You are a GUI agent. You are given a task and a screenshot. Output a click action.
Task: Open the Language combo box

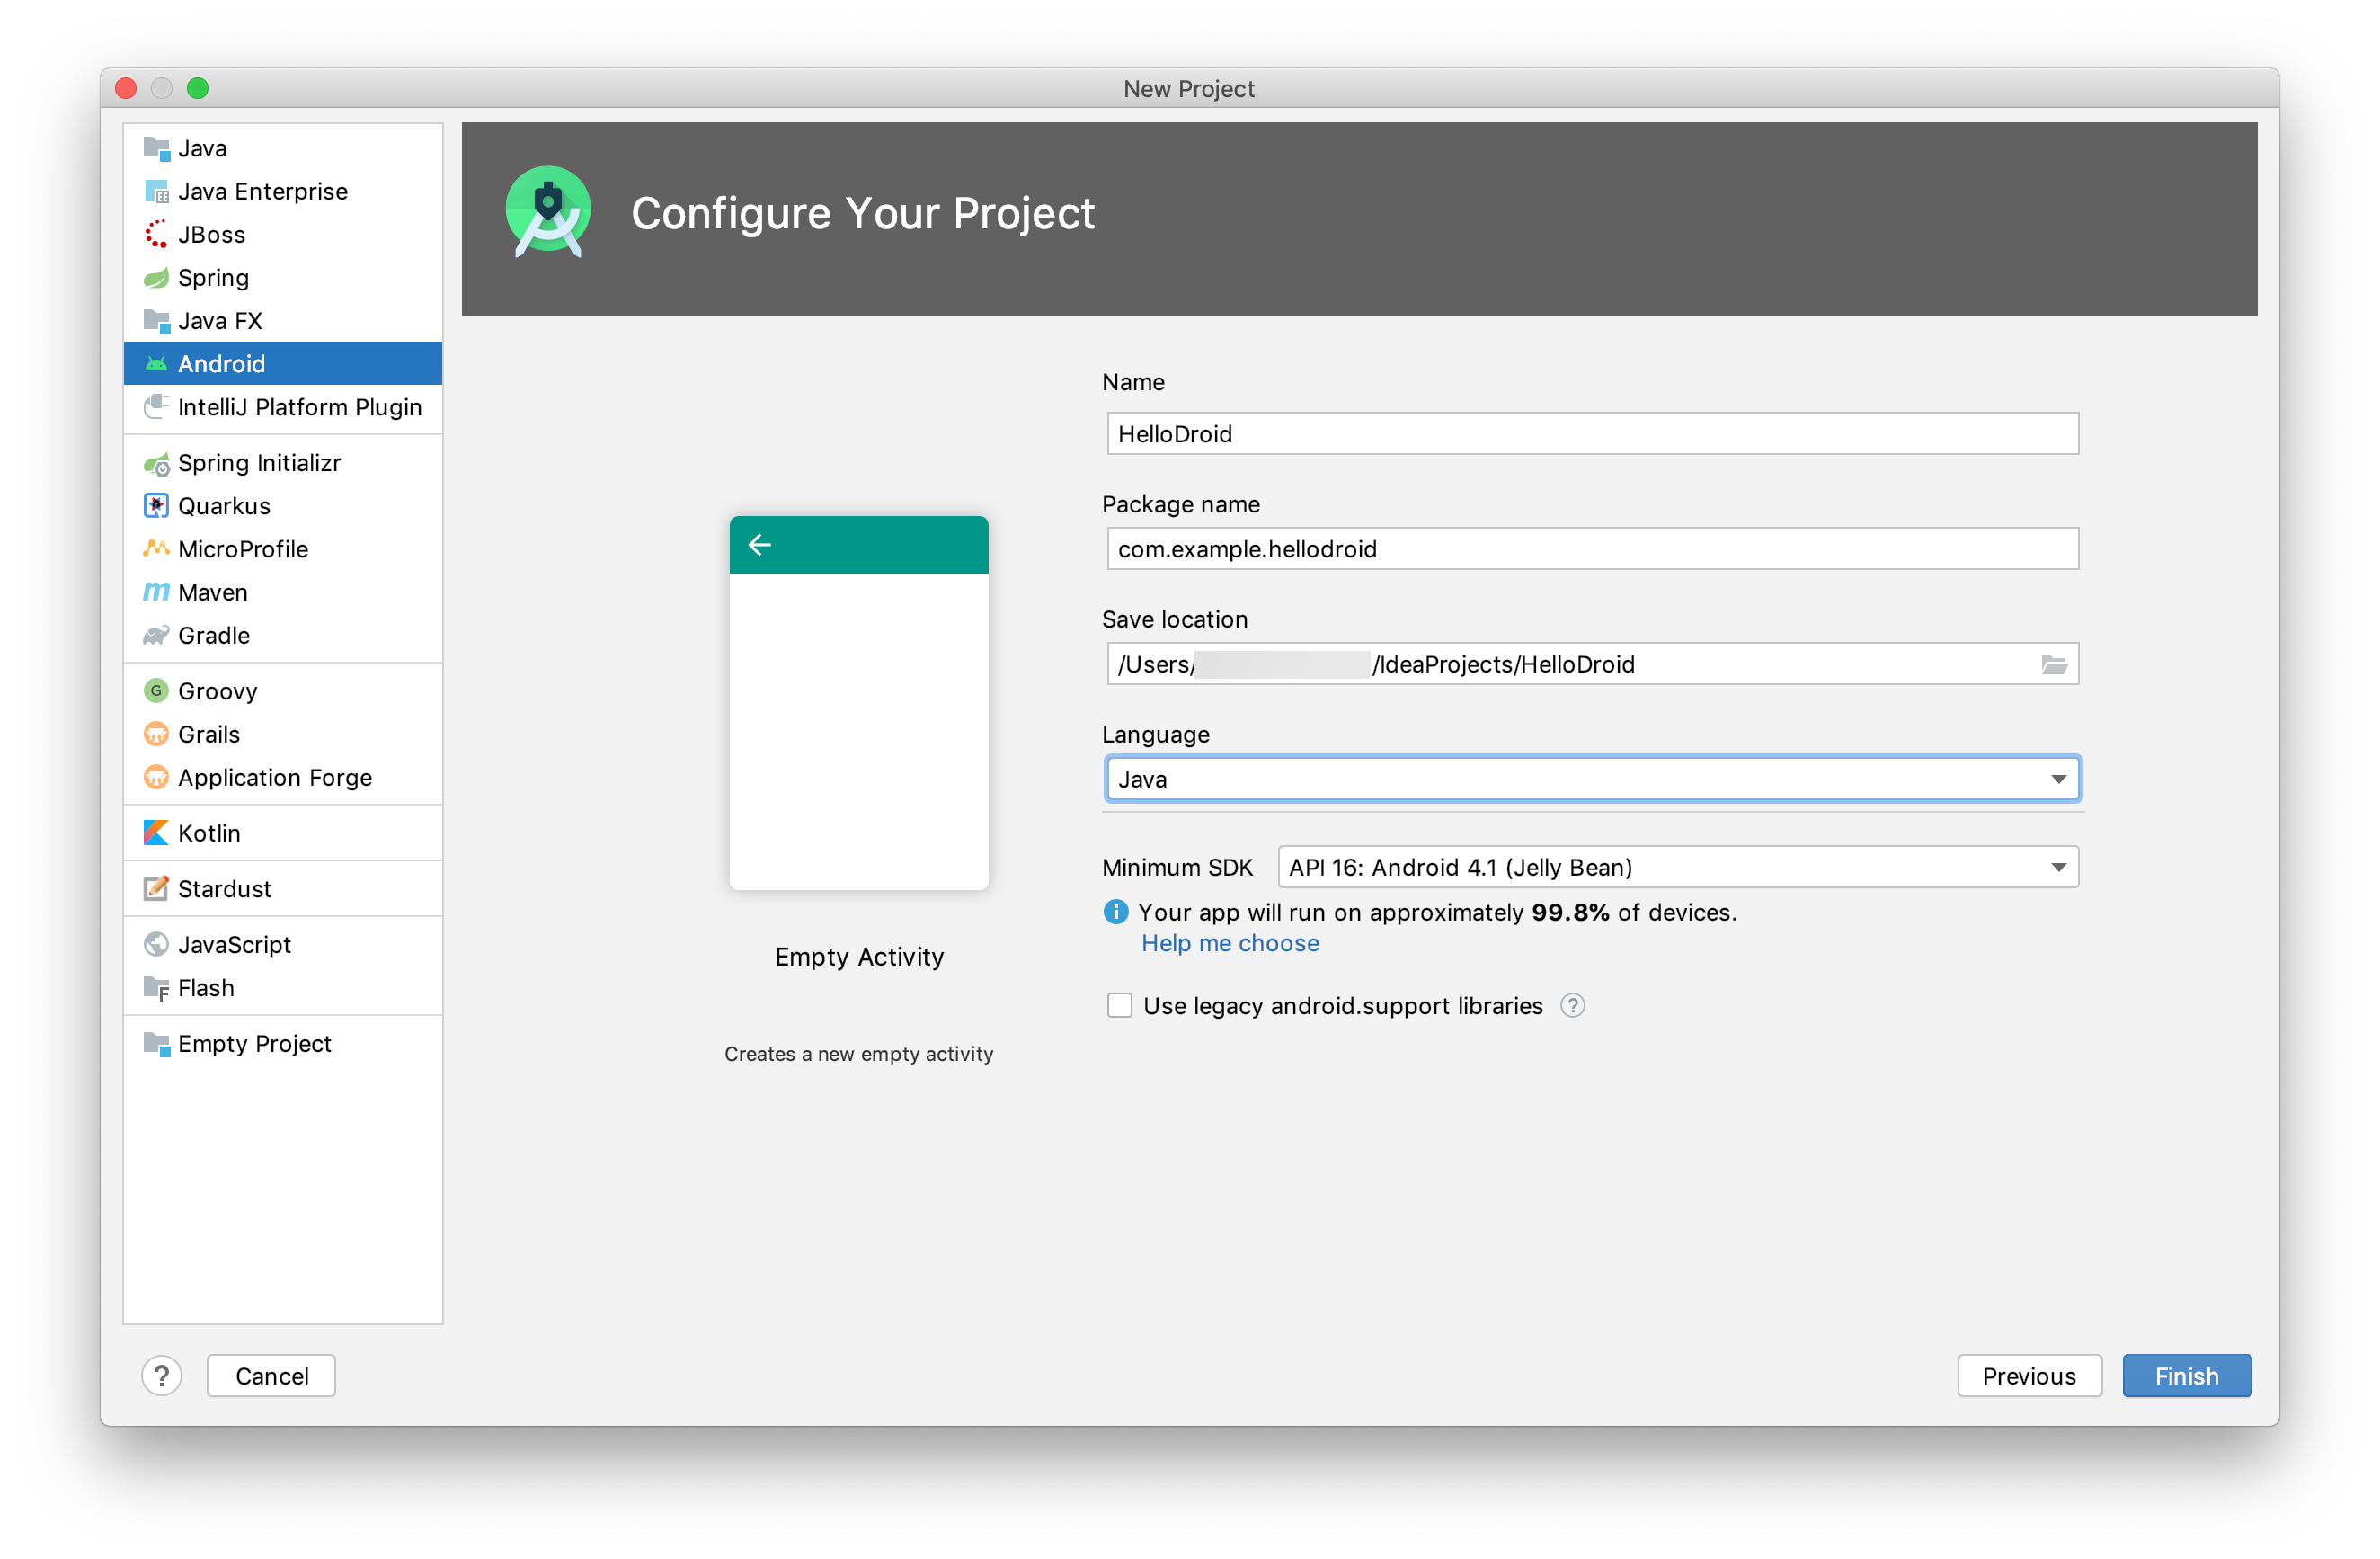[1592, 779]
